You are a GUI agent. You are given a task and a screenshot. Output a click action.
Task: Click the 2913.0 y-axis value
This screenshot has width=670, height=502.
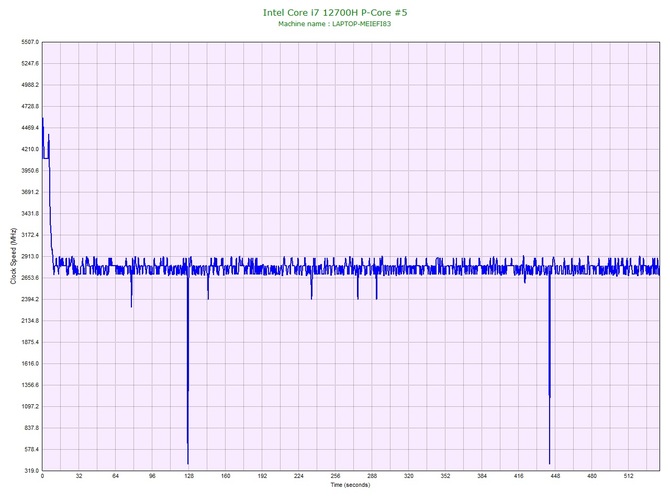pyautogui.click(x=30, y=256)
